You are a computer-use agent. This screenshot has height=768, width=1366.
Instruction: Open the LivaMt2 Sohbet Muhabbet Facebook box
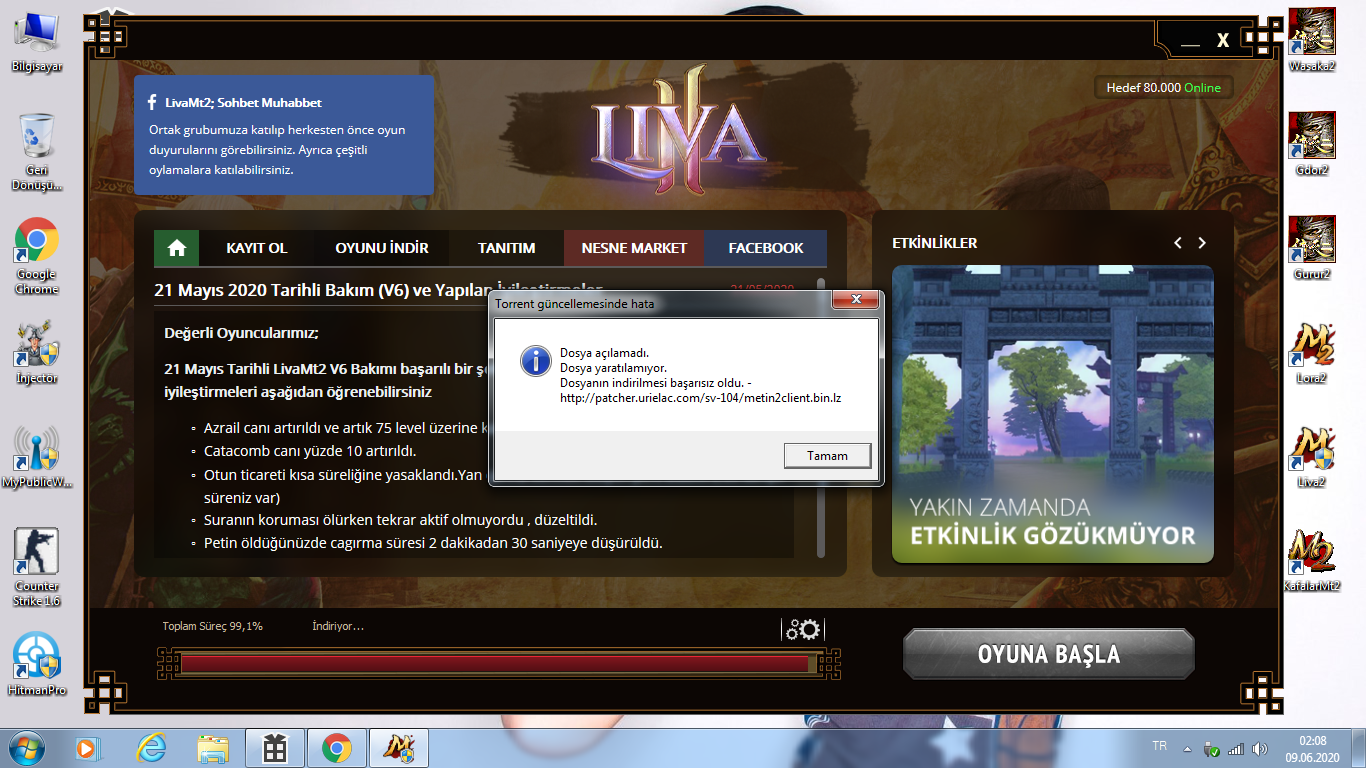pos(284,135)
